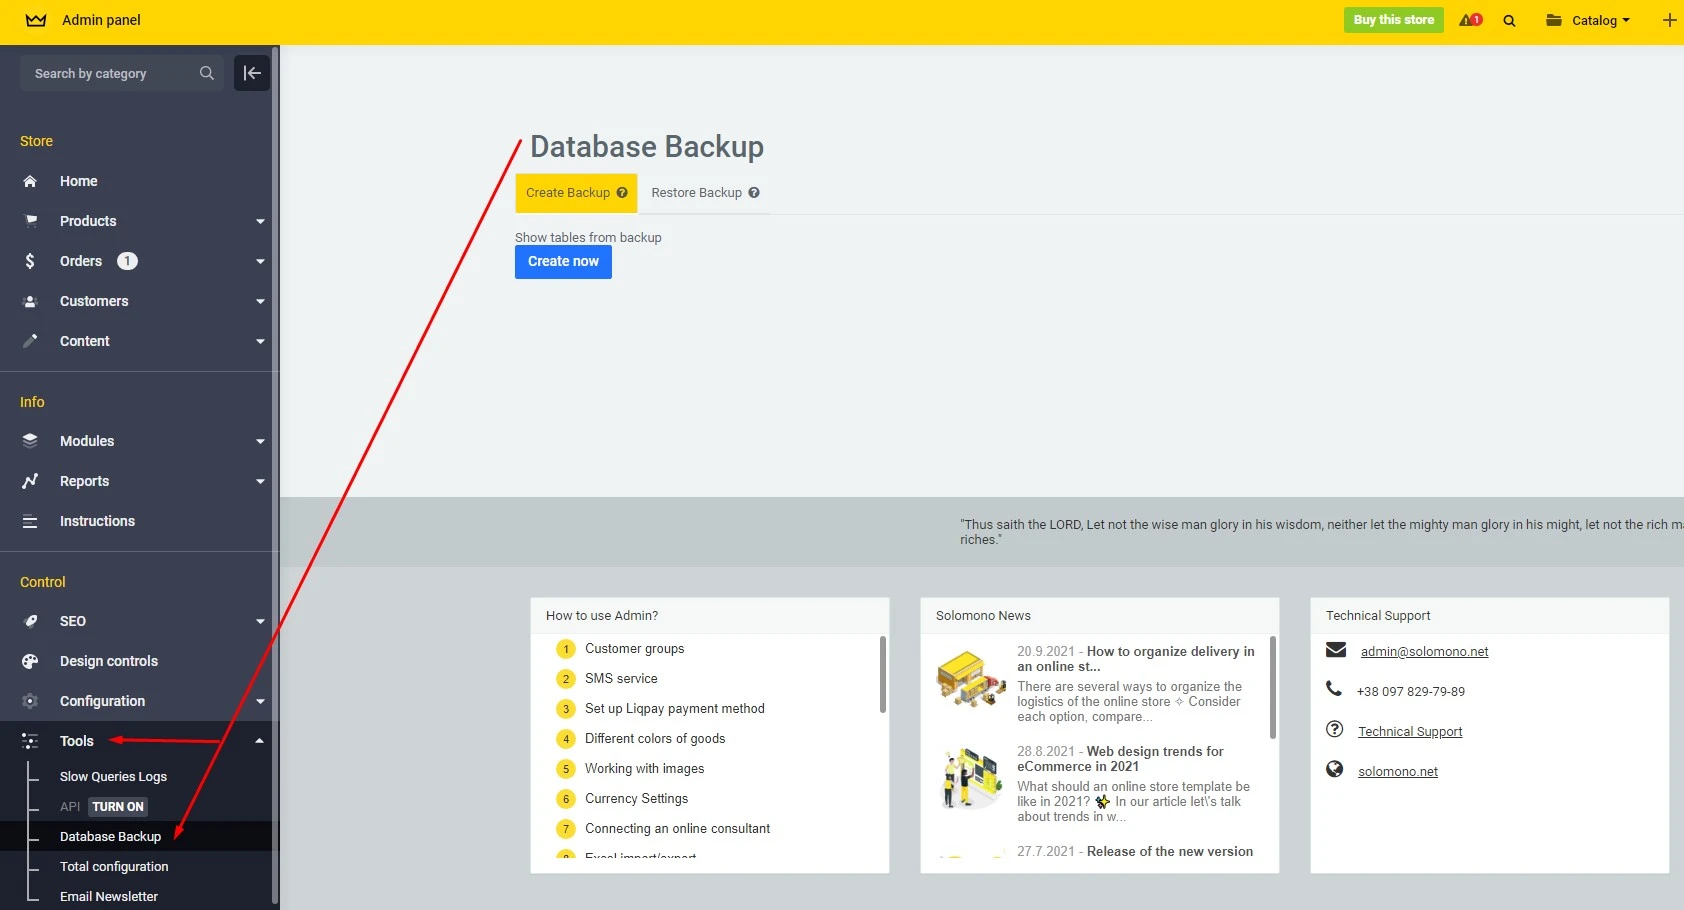The image size is (1684, 910).
Task: Click the Create now button
Action: [x=563, y=261]
